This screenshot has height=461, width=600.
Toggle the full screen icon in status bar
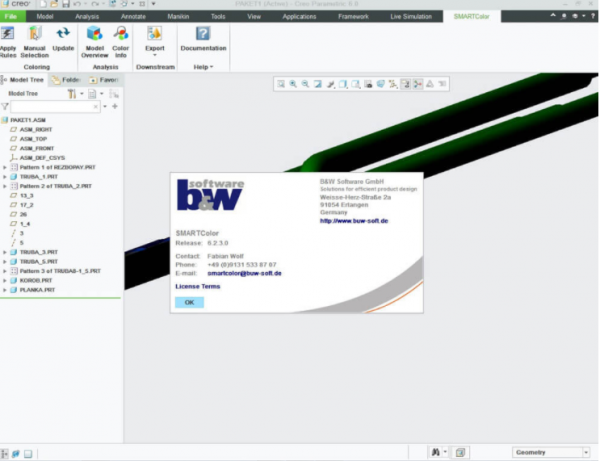tap(28, 454)
